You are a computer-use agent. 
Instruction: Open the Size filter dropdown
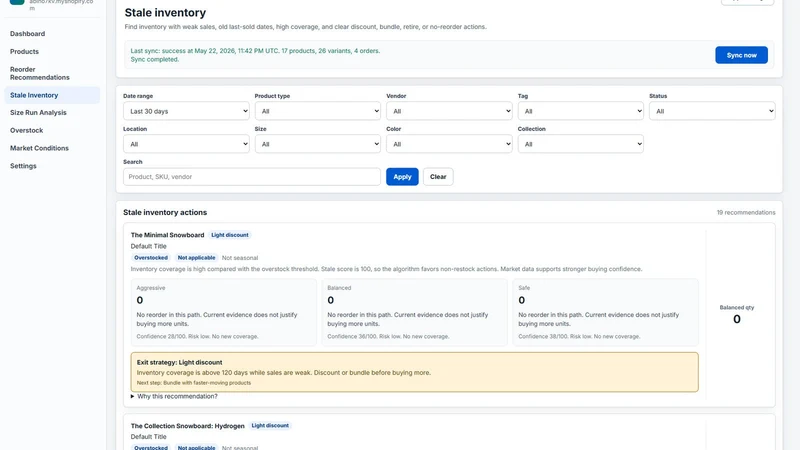tap(317, 144)
